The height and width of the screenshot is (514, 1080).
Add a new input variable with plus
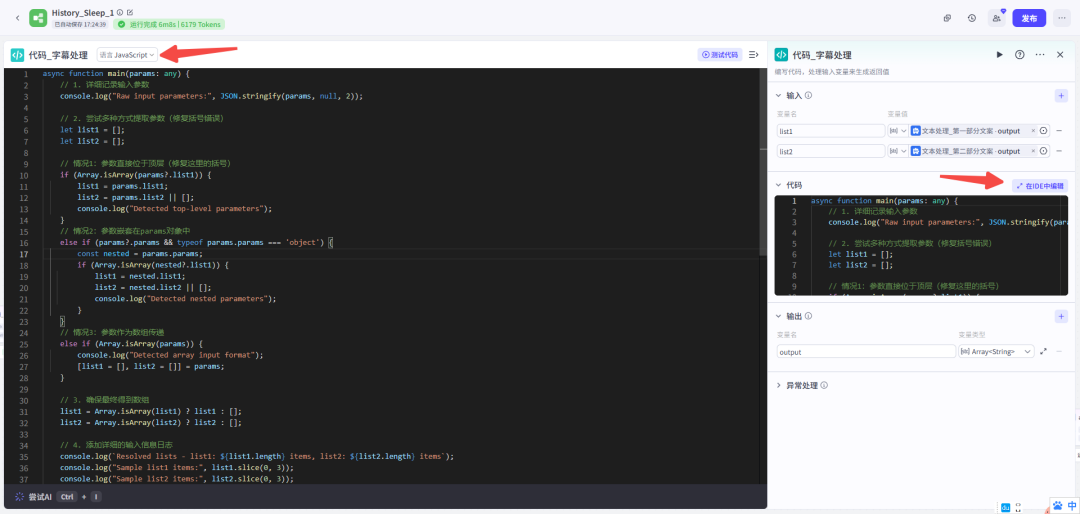click(x=1060, y=95)
